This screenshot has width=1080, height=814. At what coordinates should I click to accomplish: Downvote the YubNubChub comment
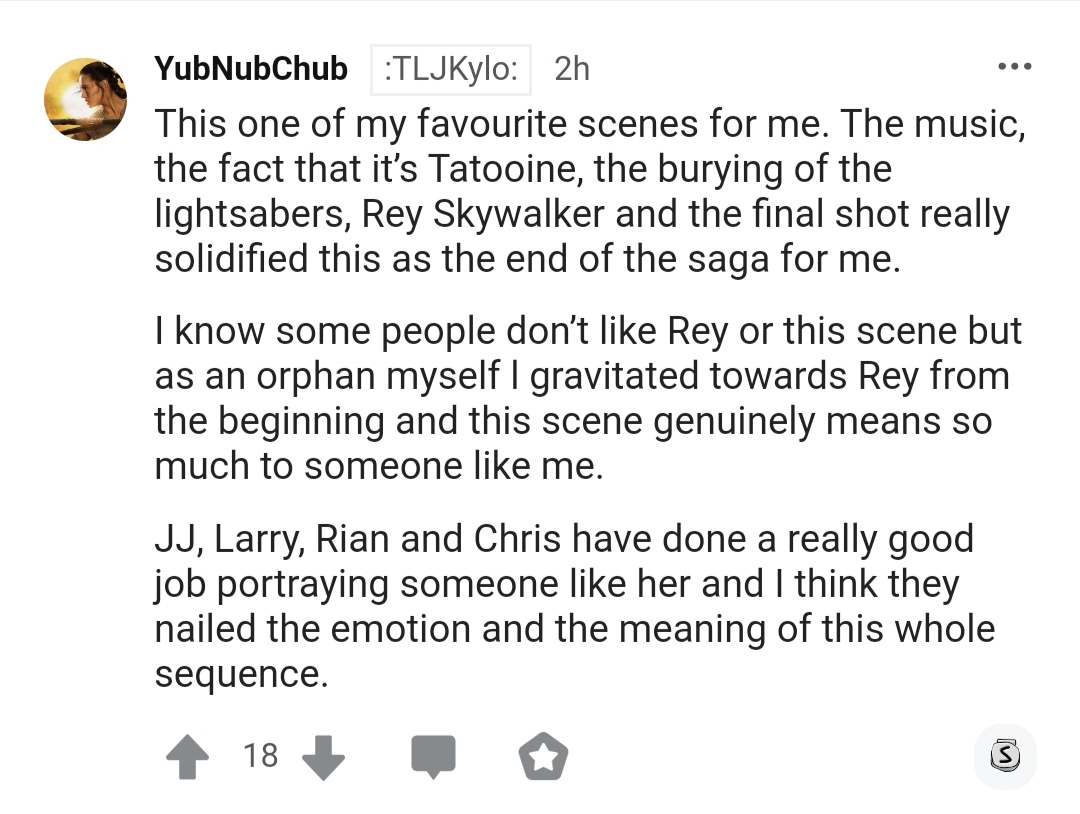[323, 757]
